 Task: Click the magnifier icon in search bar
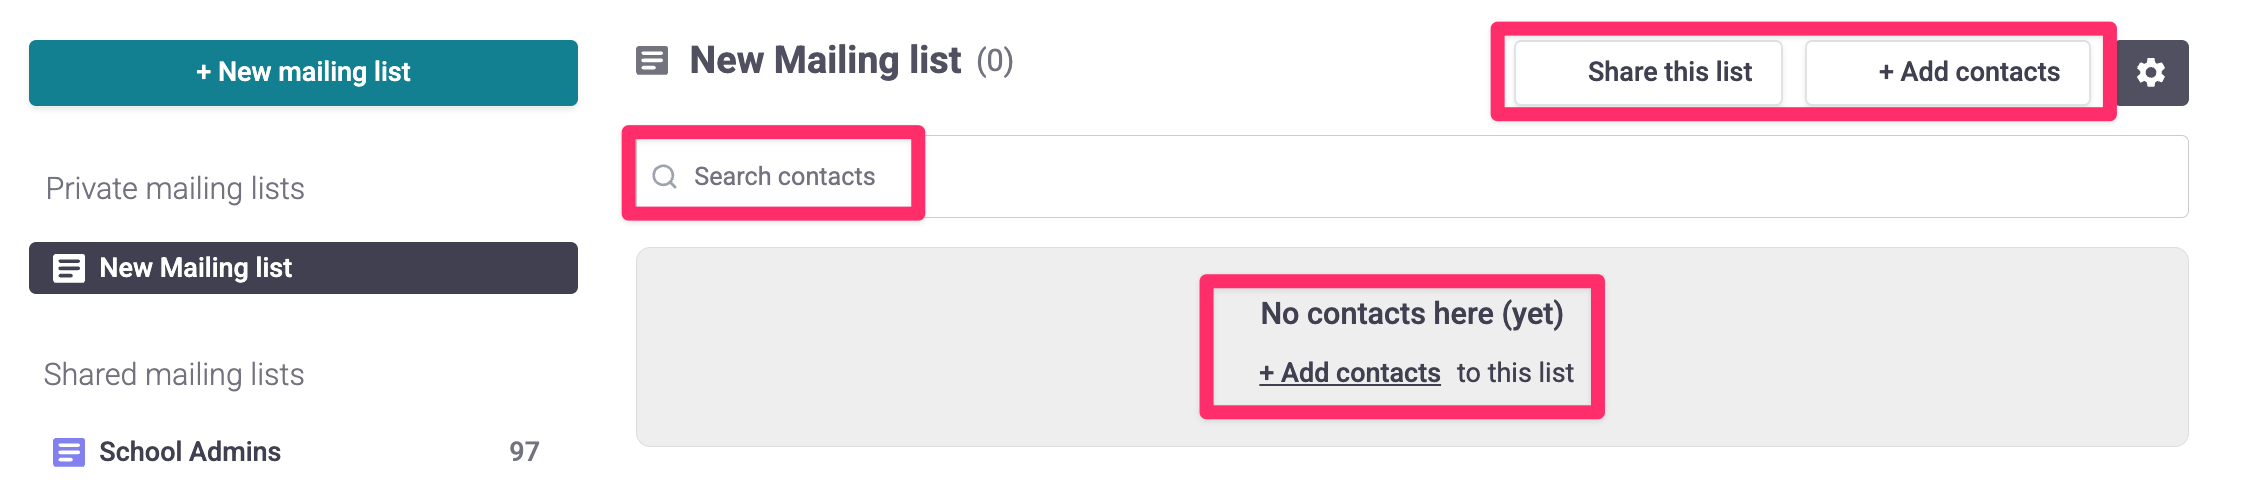(664, 177)
